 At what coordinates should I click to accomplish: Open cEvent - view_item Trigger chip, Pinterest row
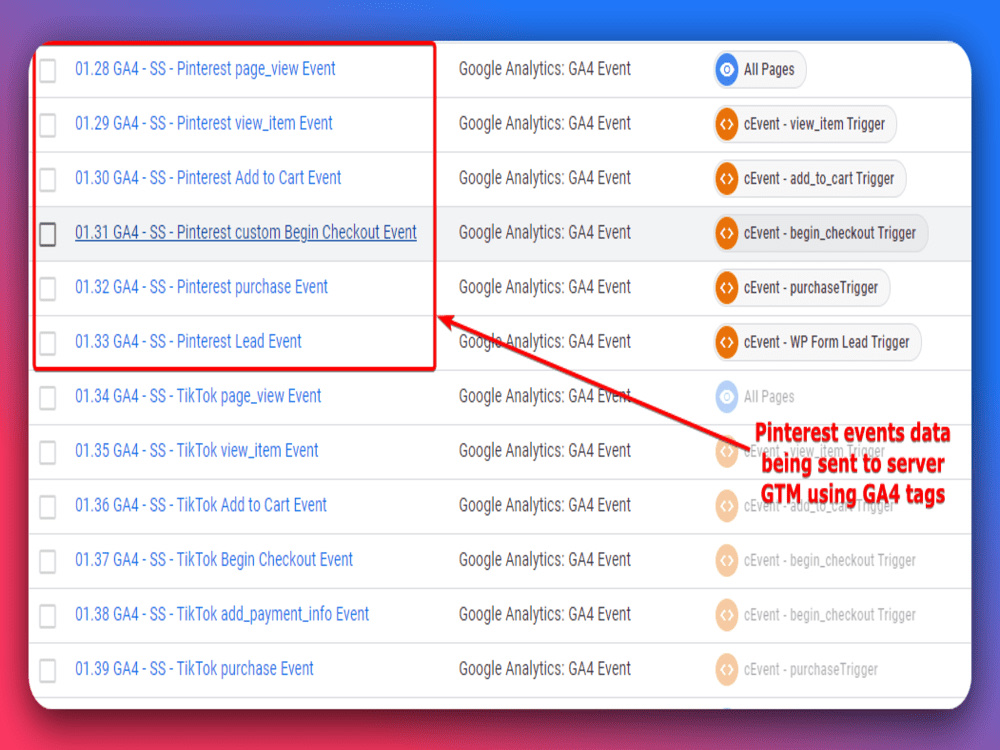(805, 124)
